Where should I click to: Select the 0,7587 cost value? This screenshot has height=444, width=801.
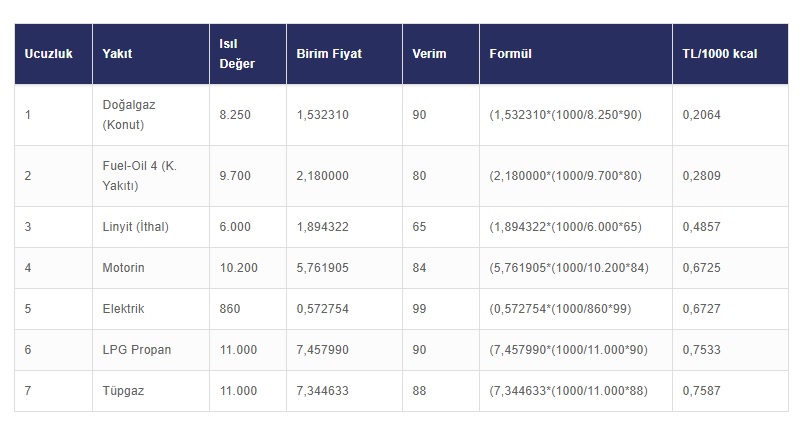pyautogui.click(x=701, y=391)
